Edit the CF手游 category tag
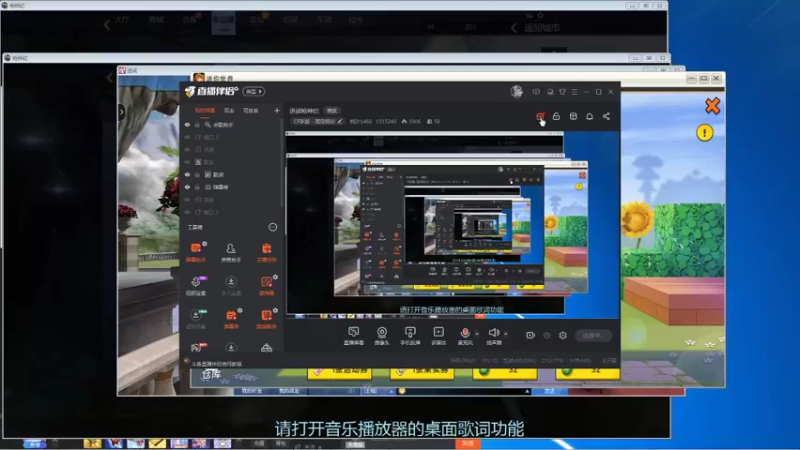The image size is (800, 450). click(318, 121)
